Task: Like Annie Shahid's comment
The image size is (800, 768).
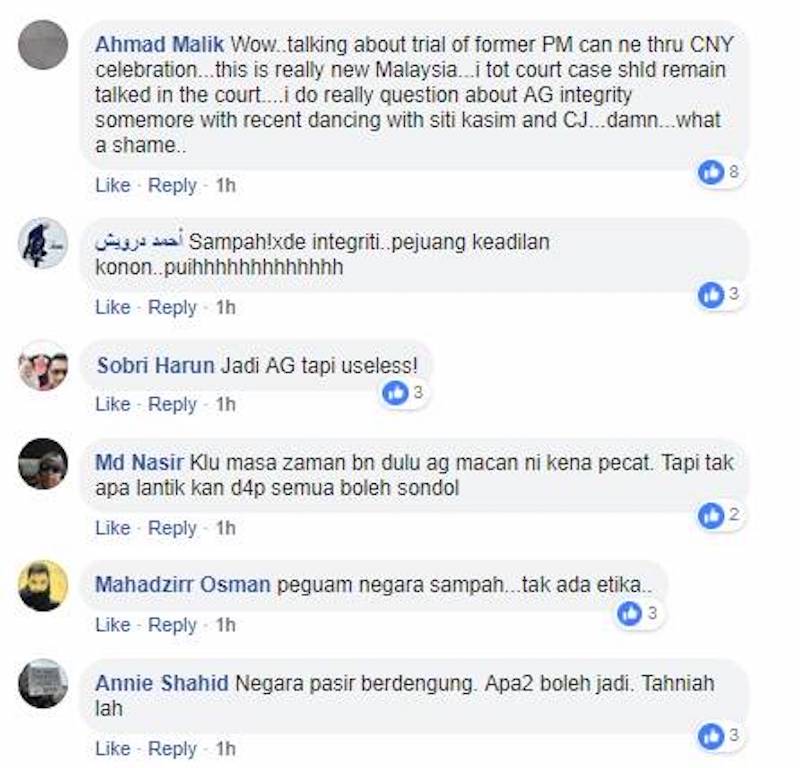Action: point(113,749)
